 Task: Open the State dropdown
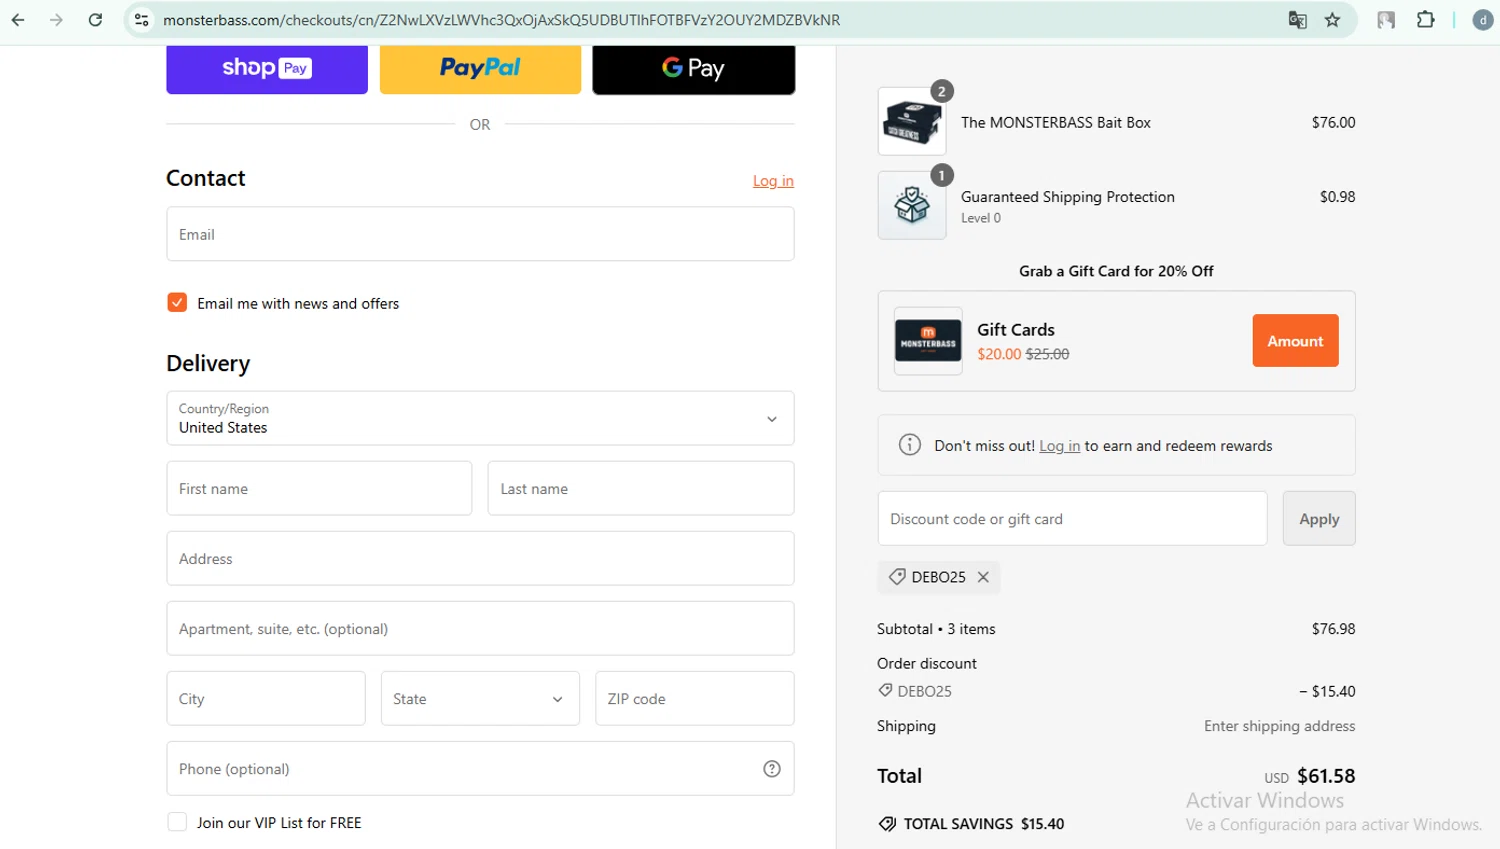pyautogui.click(x=480, y=698)
